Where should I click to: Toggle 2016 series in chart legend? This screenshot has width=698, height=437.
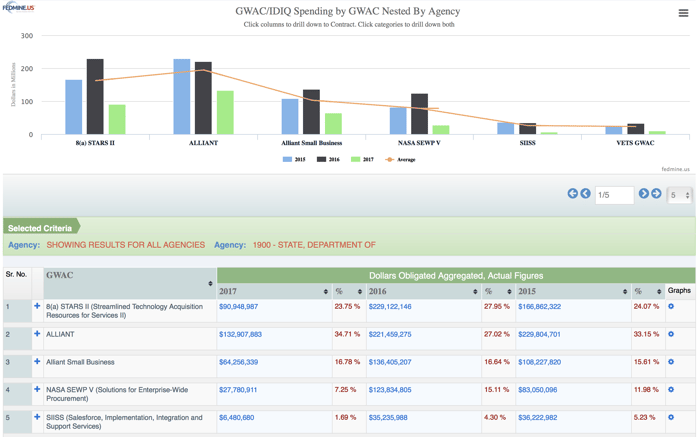[x=328, y=159]
